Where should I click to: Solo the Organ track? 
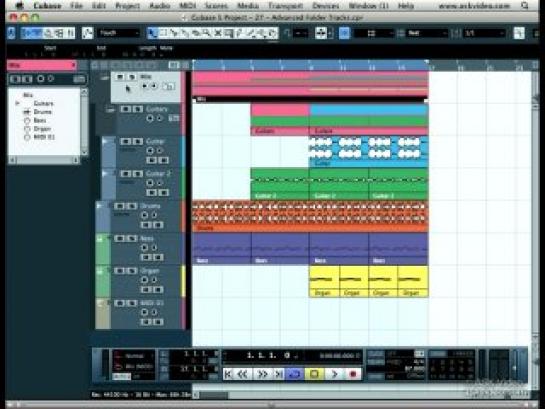point(131,271)
